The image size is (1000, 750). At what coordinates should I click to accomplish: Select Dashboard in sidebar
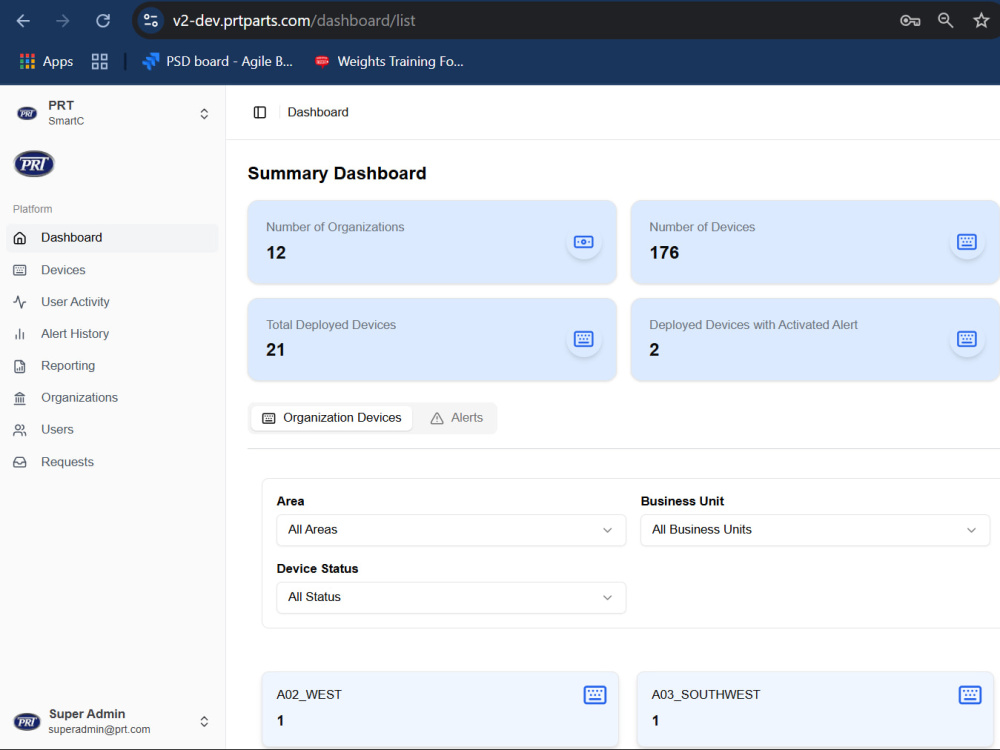tap(112, 238)
